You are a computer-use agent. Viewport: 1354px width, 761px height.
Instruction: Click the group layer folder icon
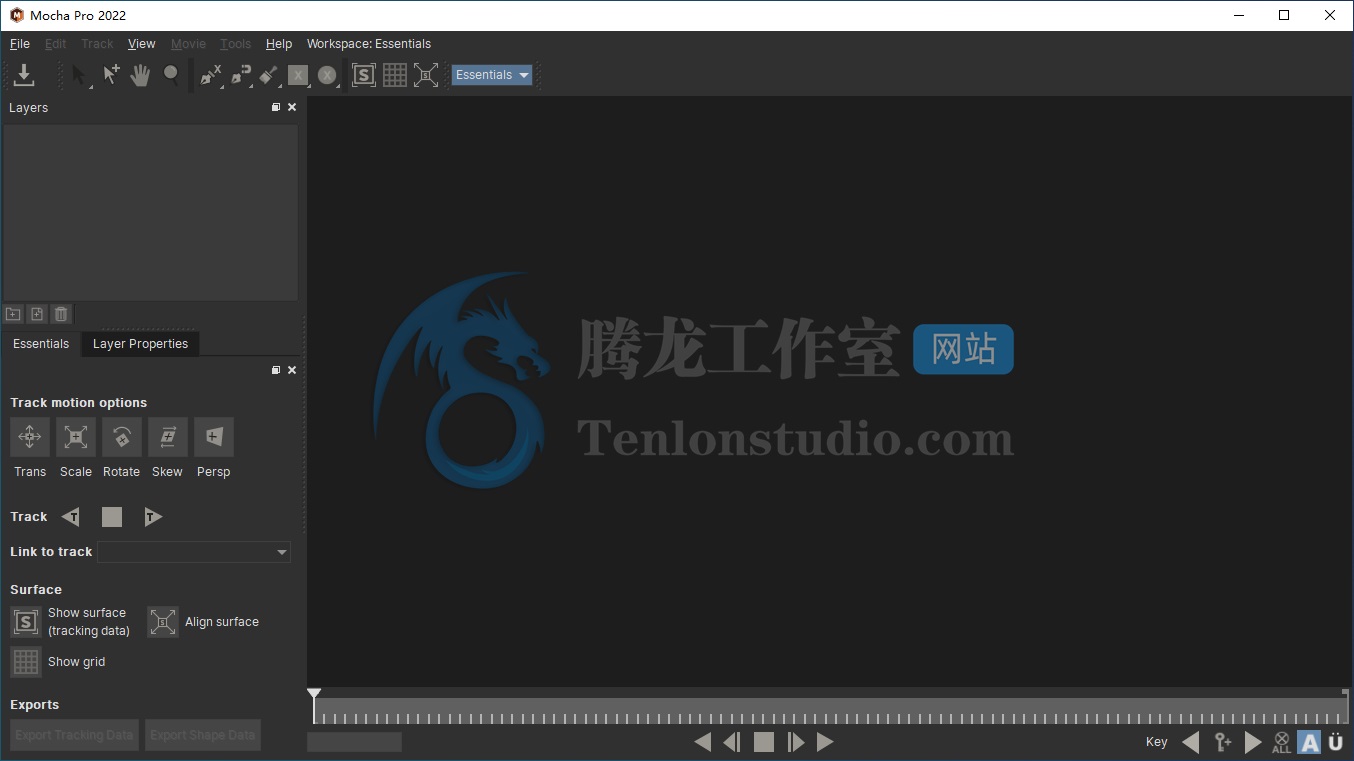click(13, 314)
